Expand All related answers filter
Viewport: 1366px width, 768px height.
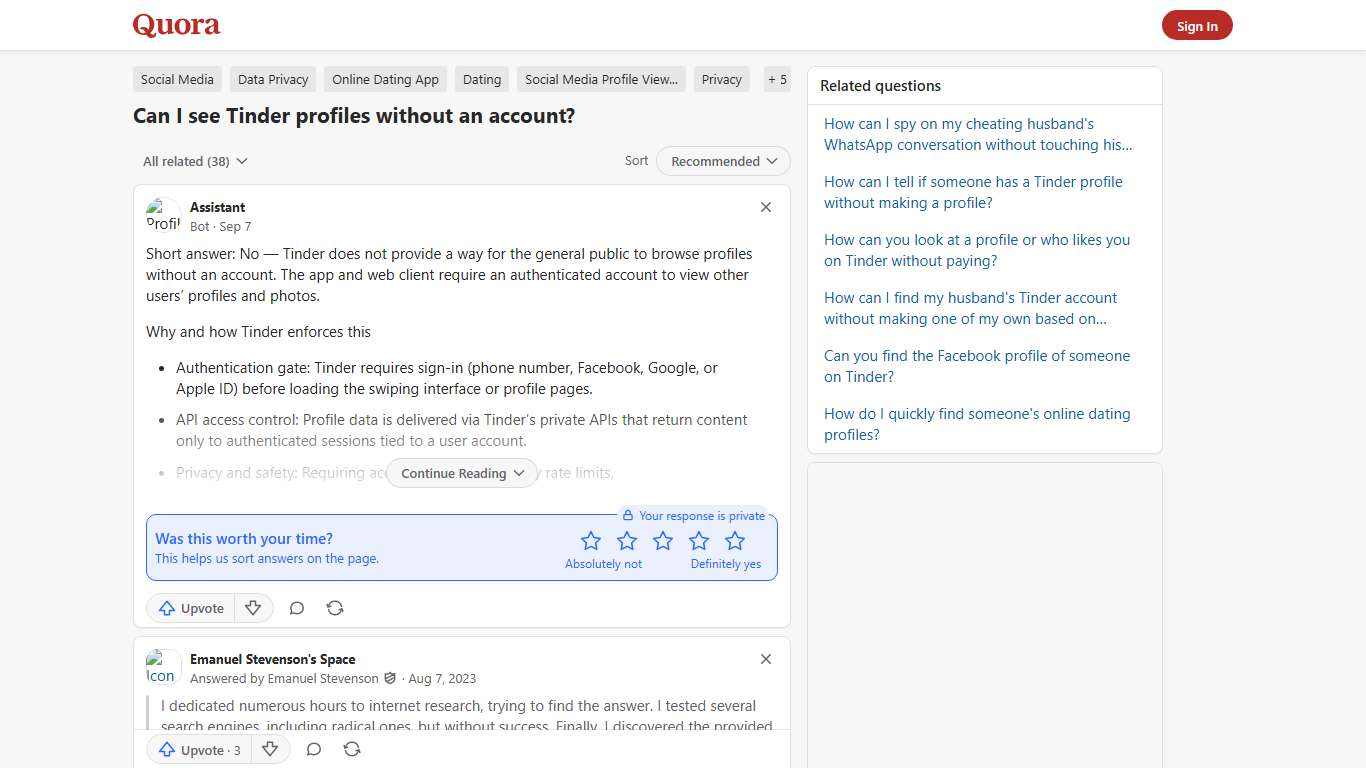[x=195, y=161]
